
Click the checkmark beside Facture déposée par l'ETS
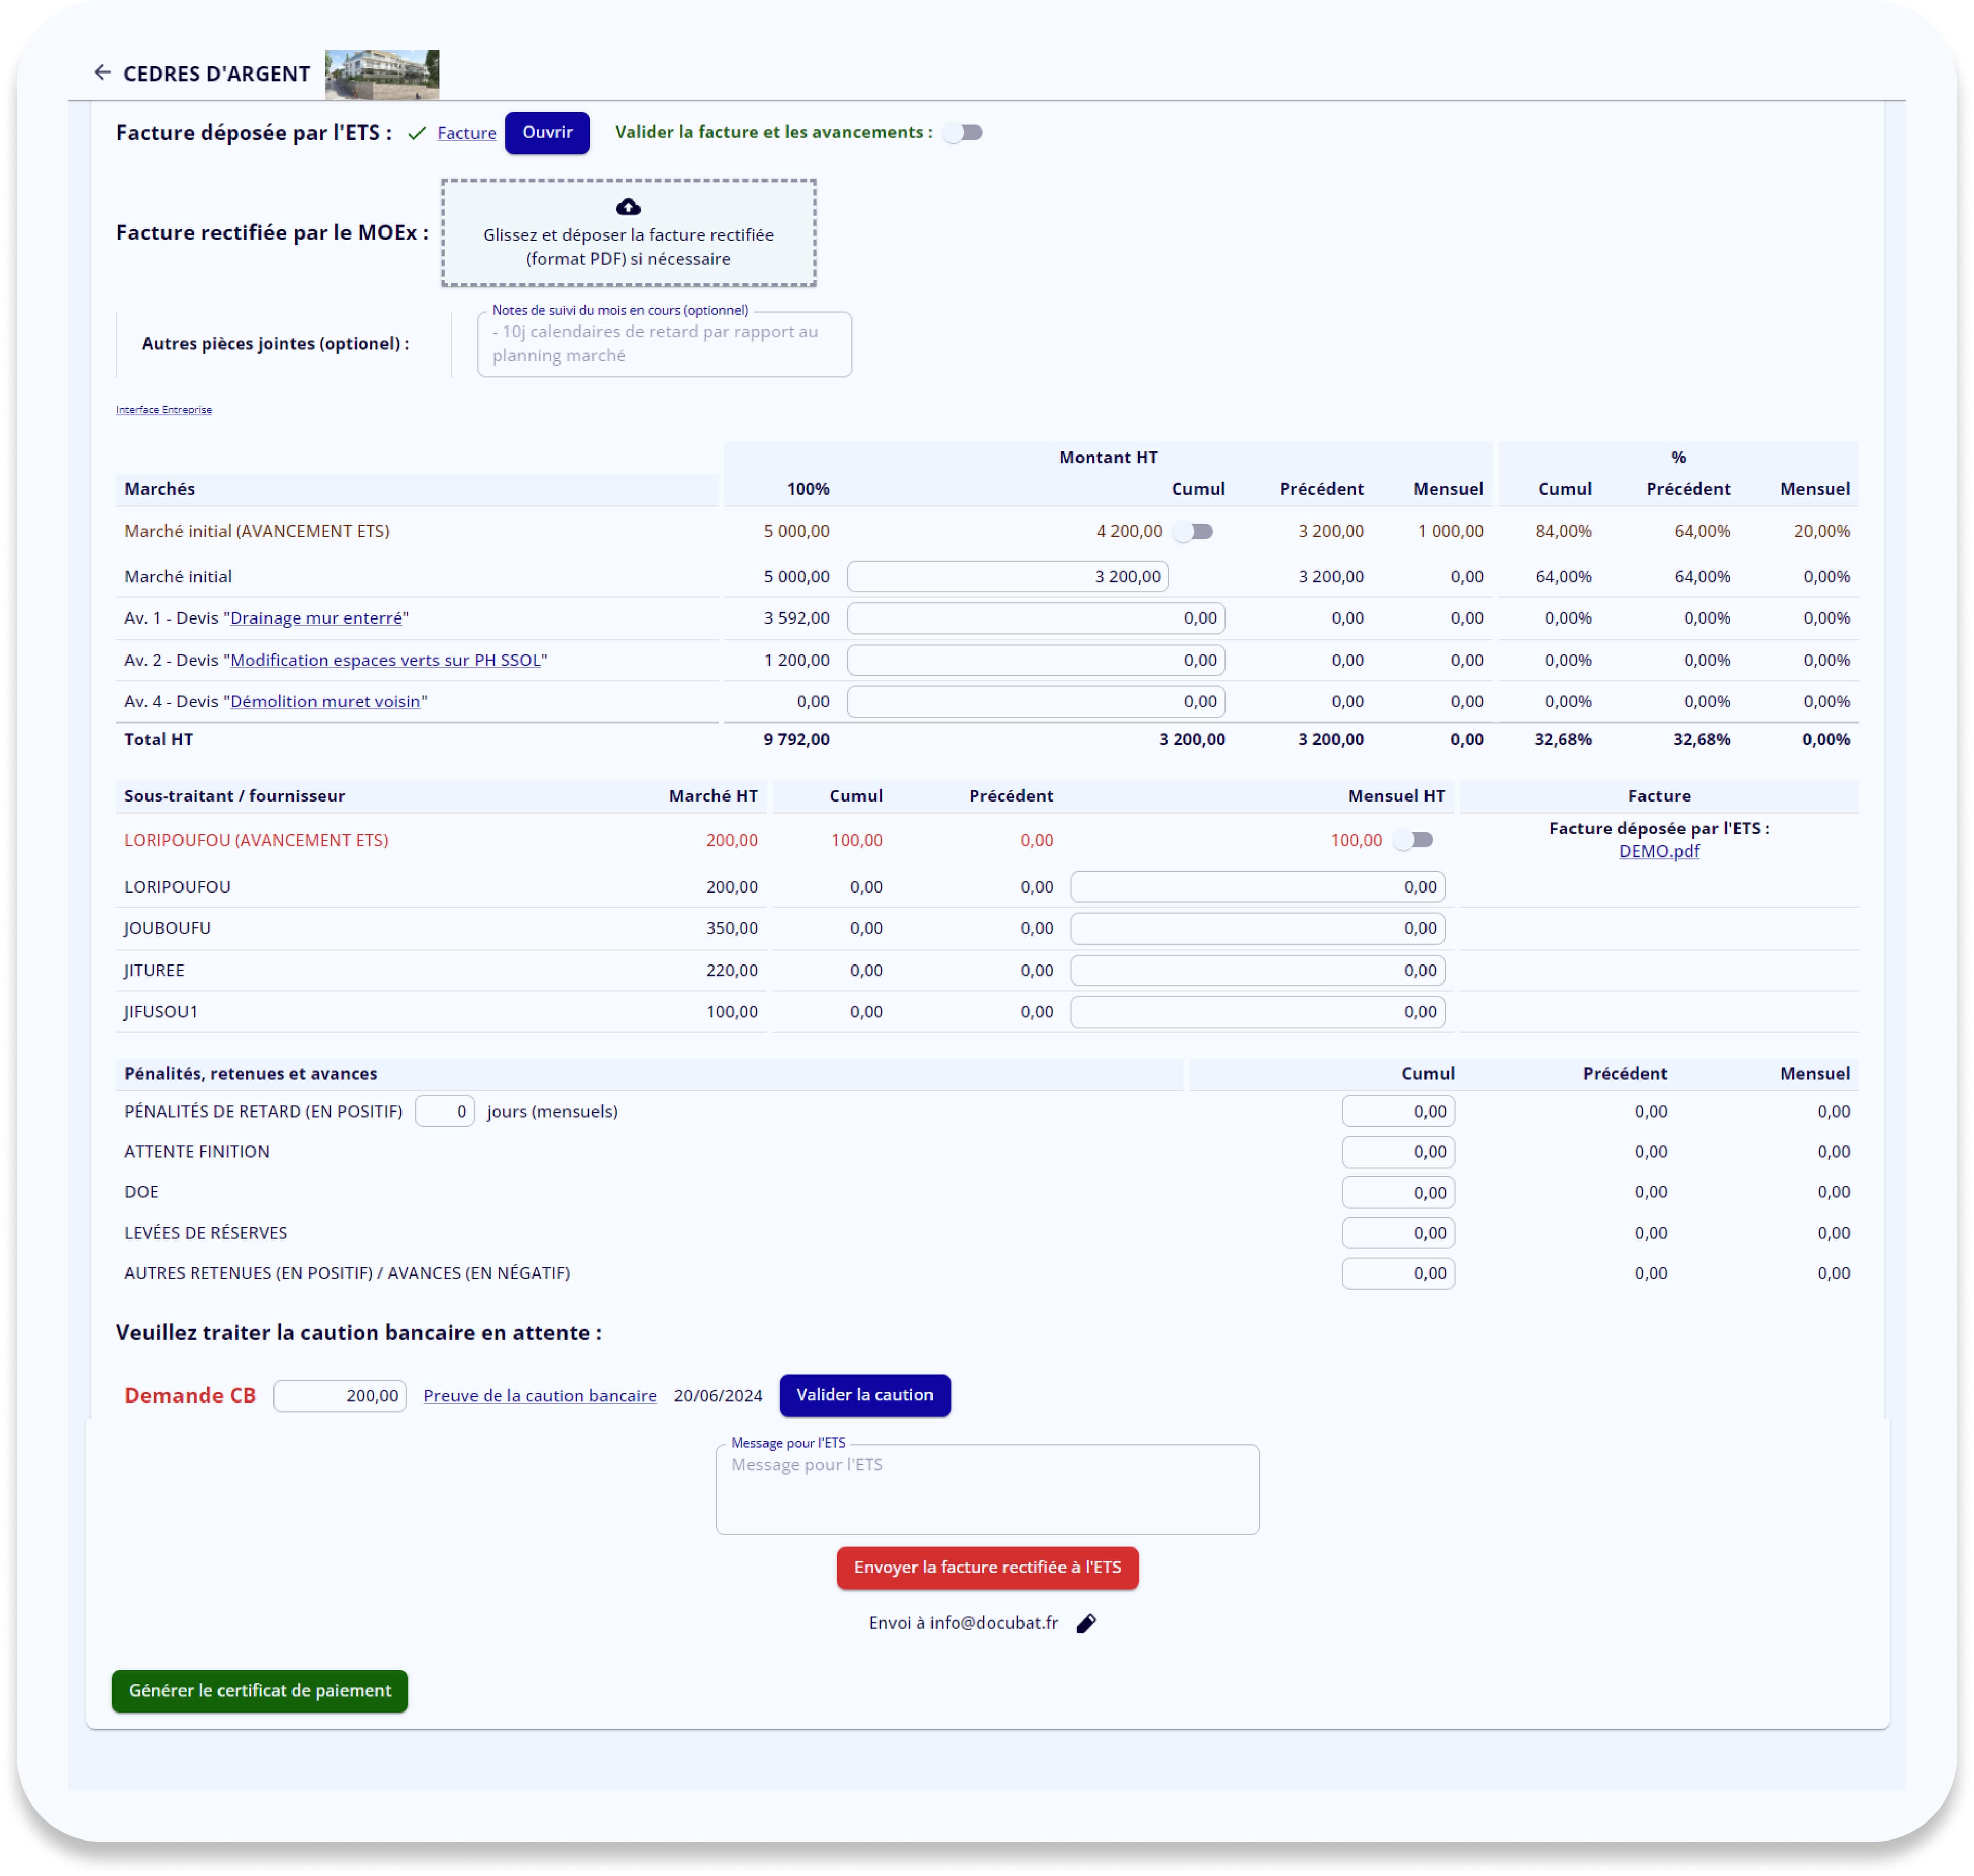(x=416, y=132)
